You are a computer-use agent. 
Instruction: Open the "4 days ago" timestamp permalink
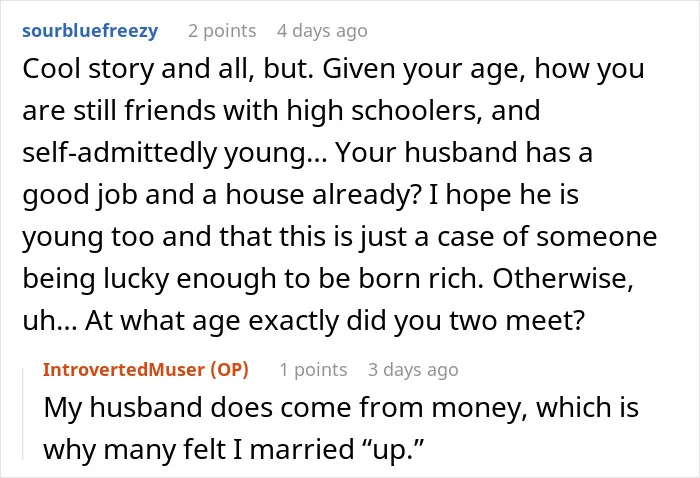pyautogui.click(x=322, y=31)
